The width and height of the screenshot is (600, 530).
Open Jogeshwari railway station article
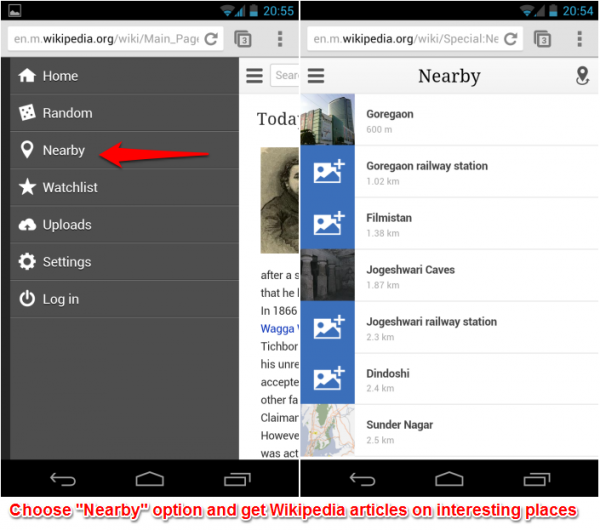450,327
